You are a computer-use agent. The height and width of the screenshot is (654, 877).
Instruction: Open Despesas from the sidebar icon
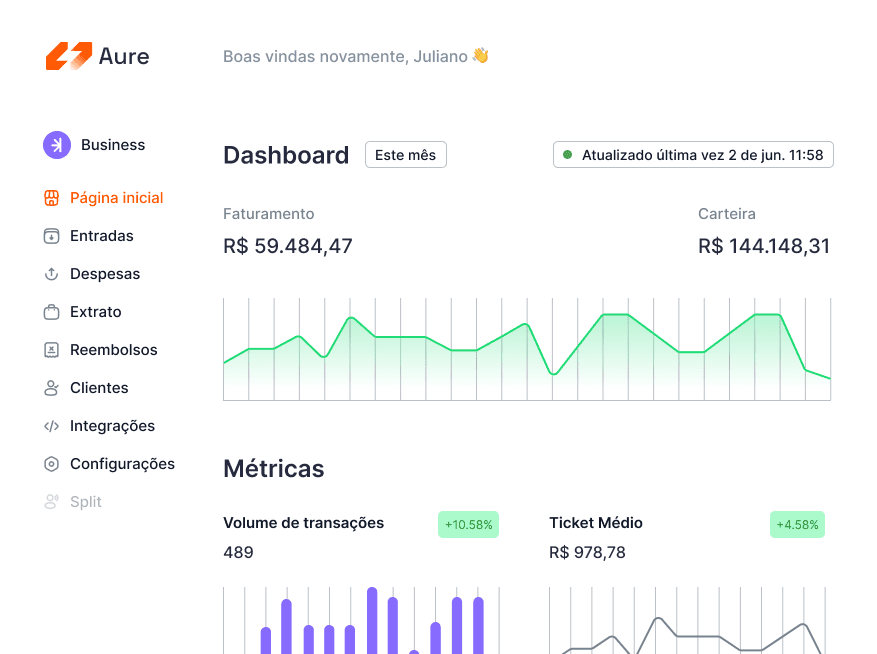[x=51, y=274]
